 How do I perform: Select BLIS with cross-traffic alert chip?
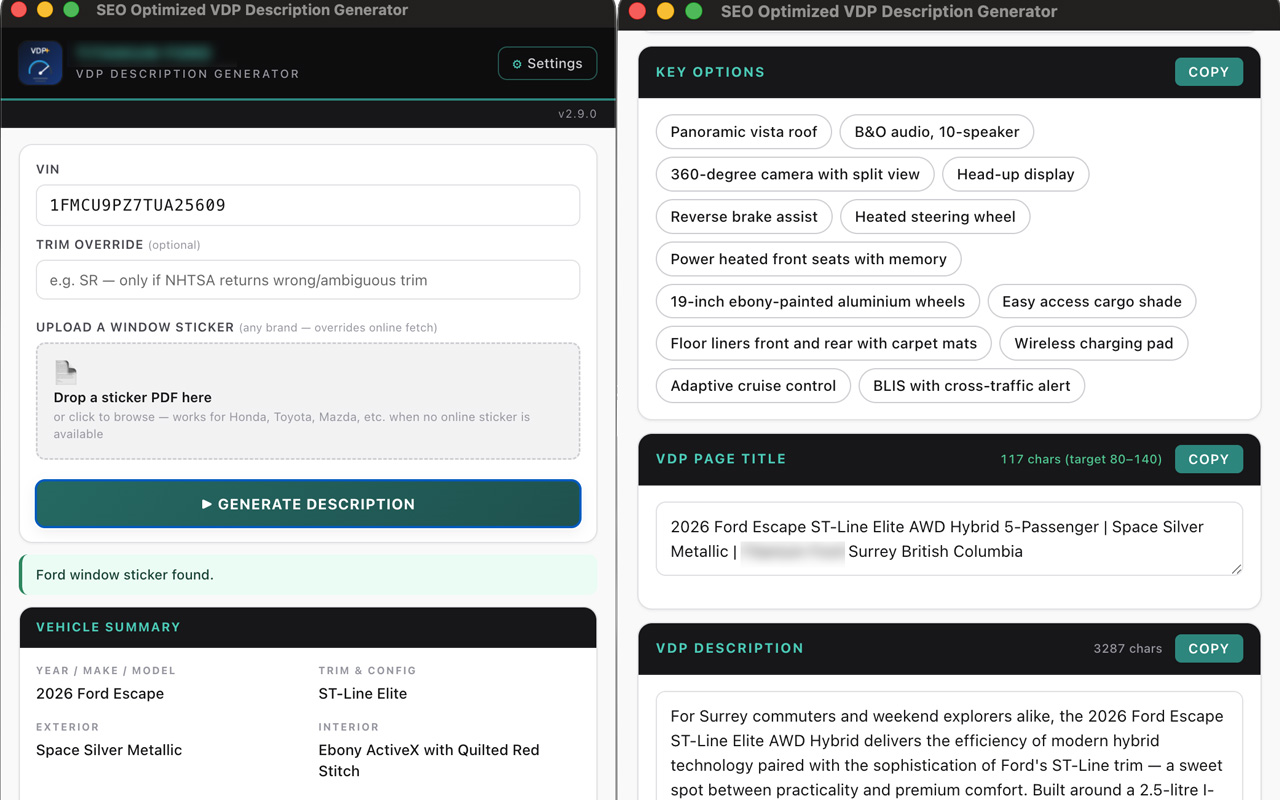click(972, 386)
